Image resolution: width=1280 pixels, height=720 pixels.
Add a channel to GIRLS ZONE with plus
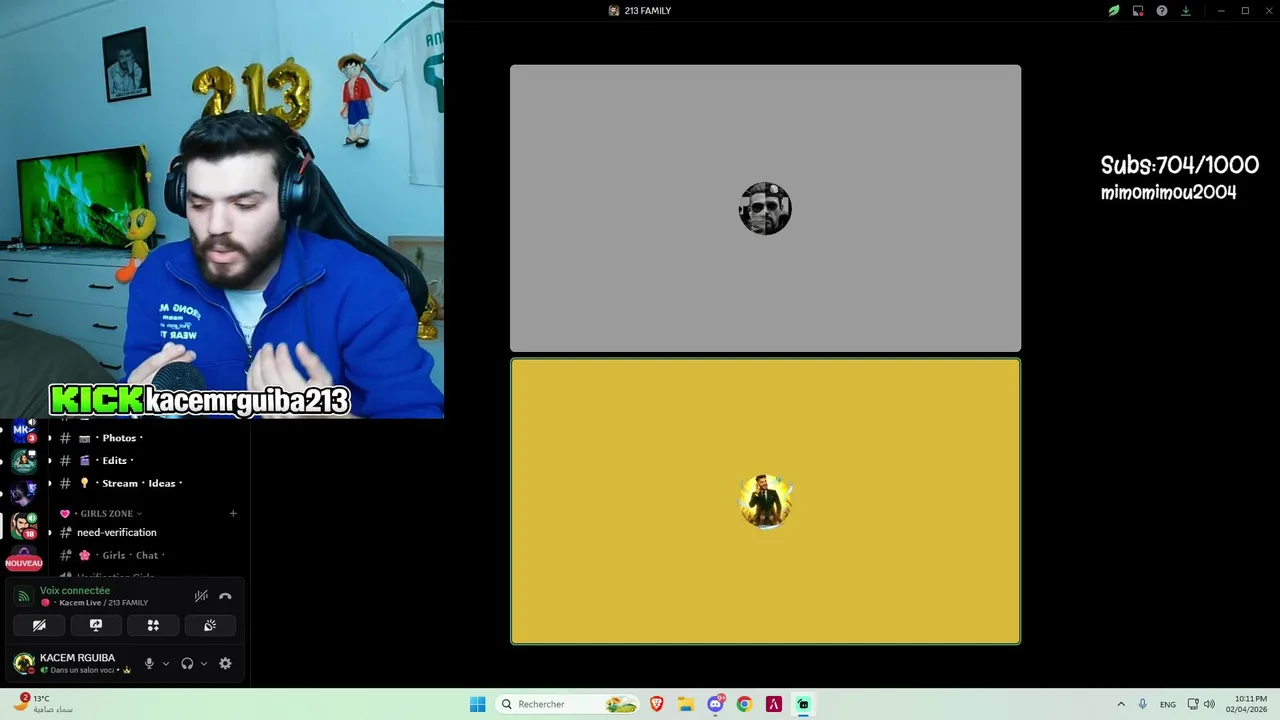click(x=233, y=513)
